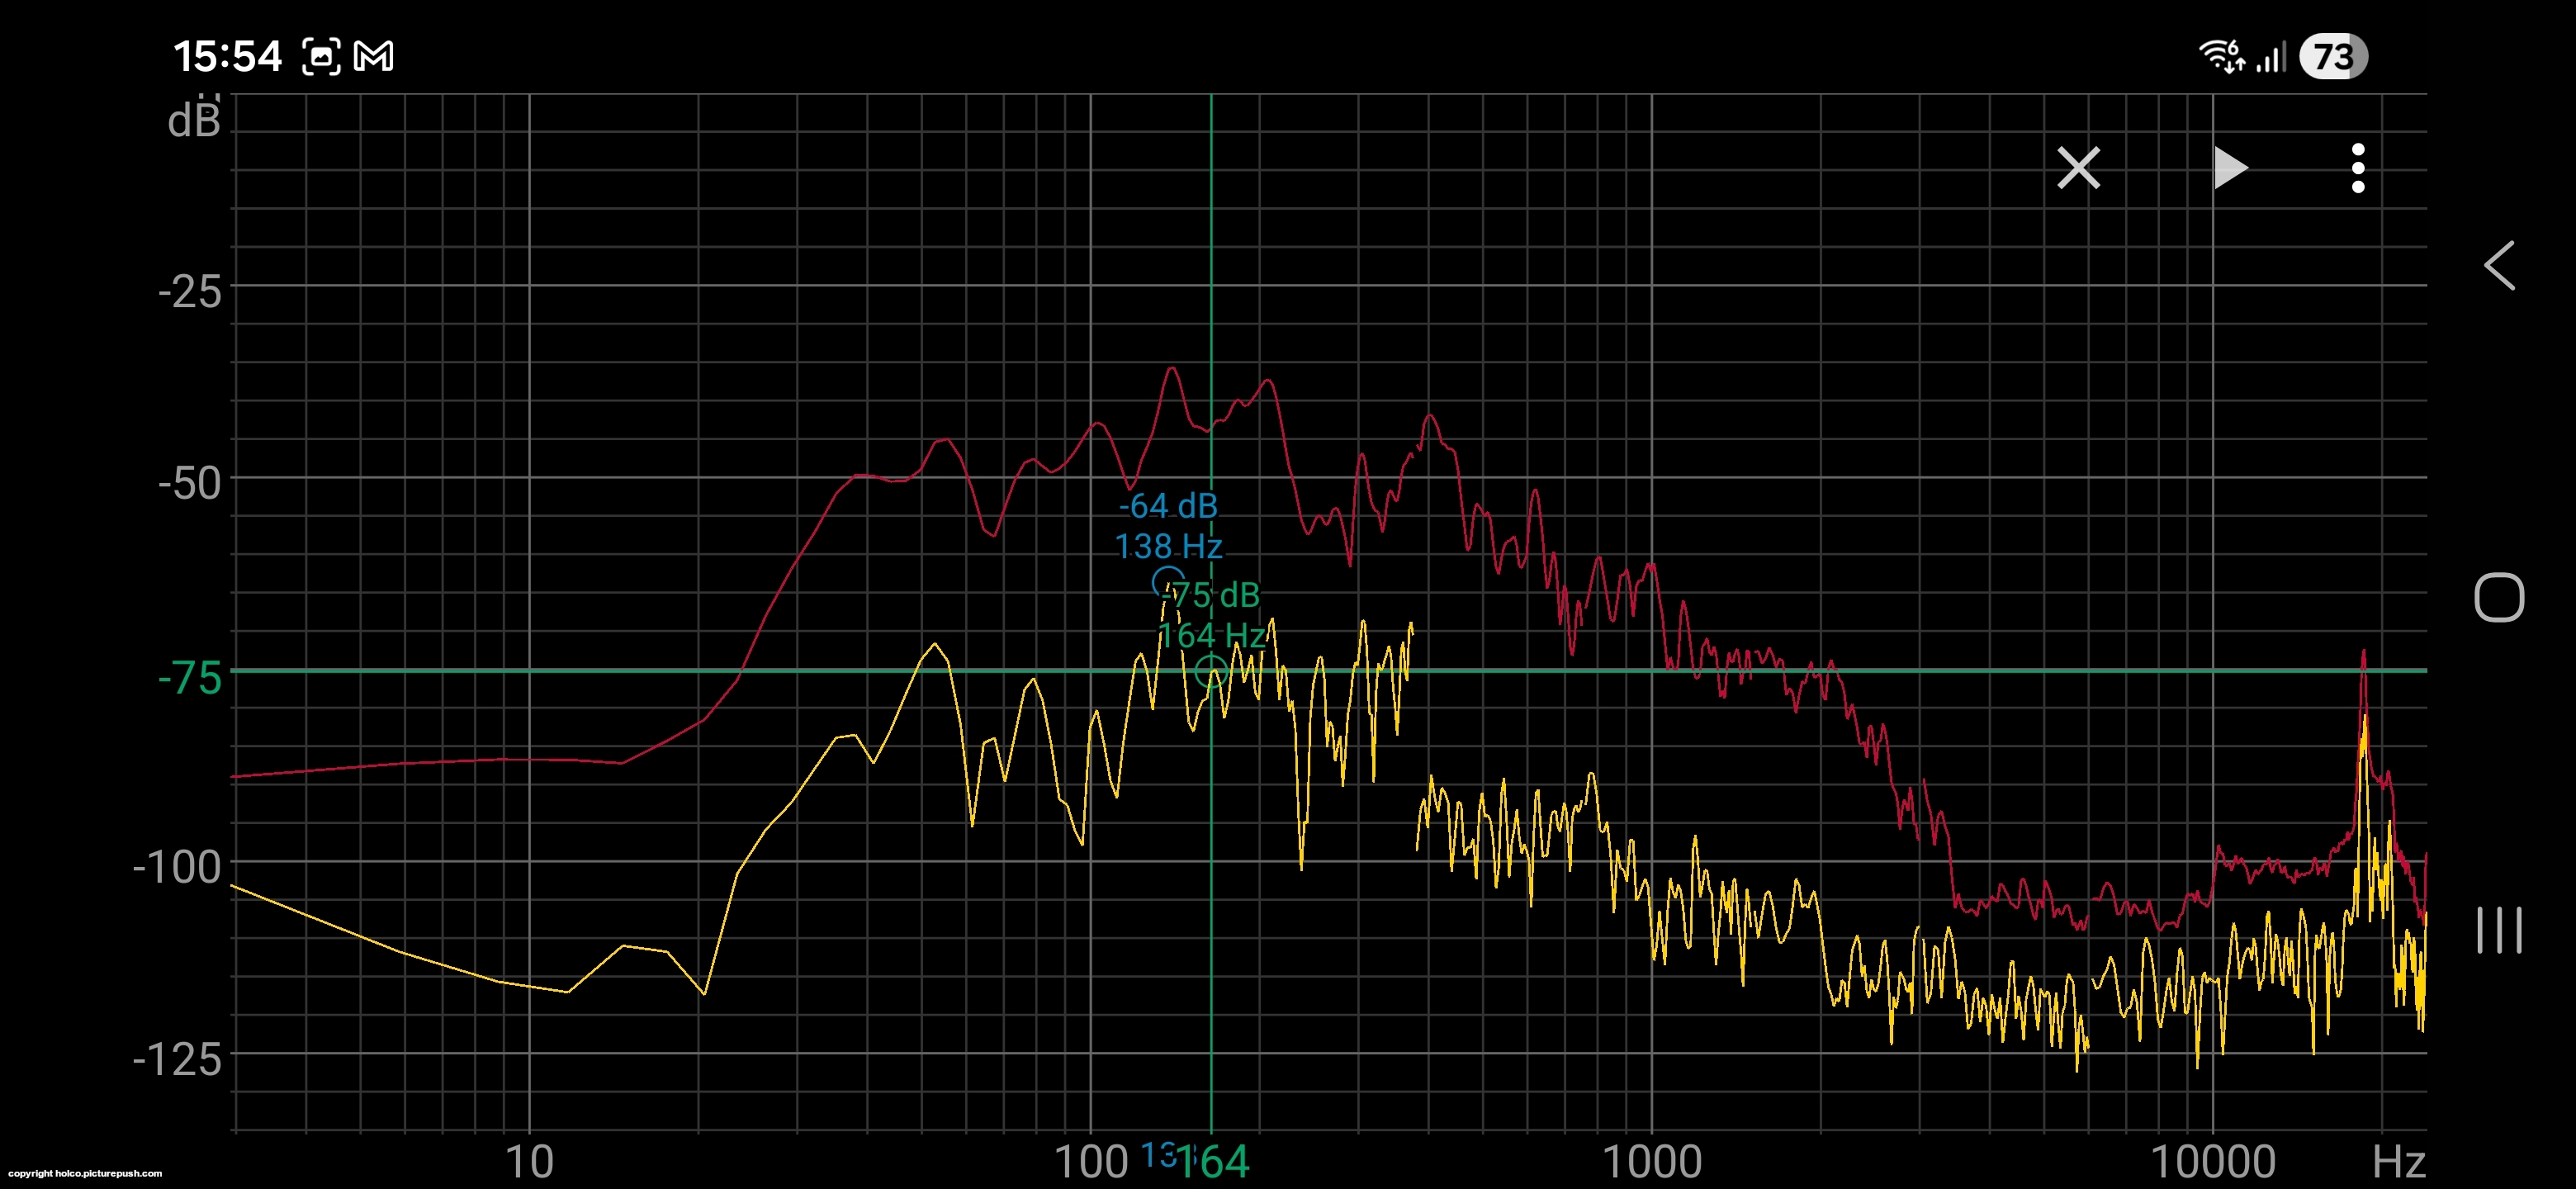Tap the green -75 level axis label
This screenshot has height=1189, width=2576.
[x=190, y=678]
